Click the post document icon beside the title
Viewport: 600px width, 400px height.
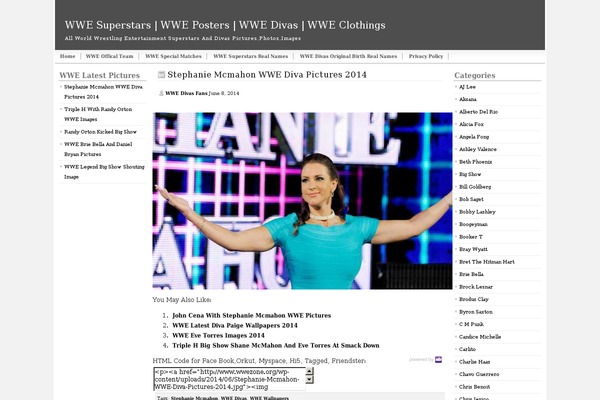click(161, 75)
